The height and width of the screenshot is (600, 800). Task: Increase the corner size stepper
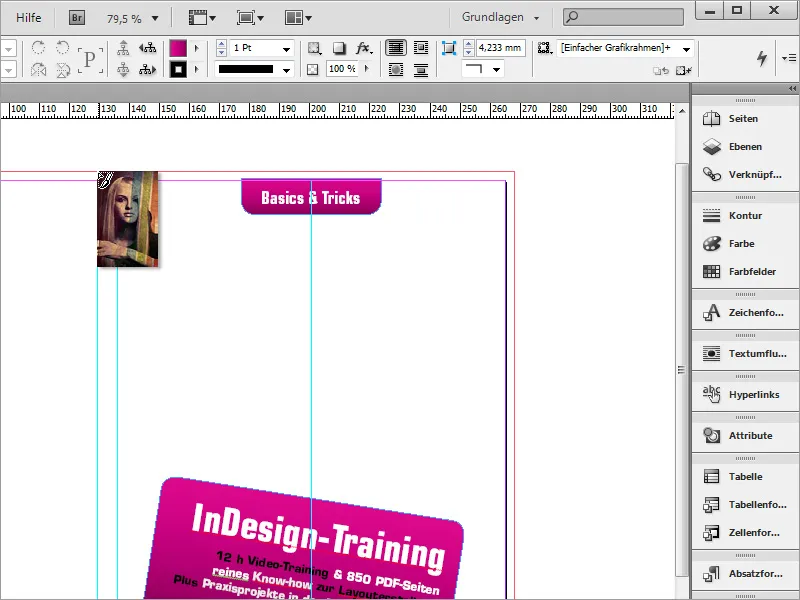tap(468, 44)
